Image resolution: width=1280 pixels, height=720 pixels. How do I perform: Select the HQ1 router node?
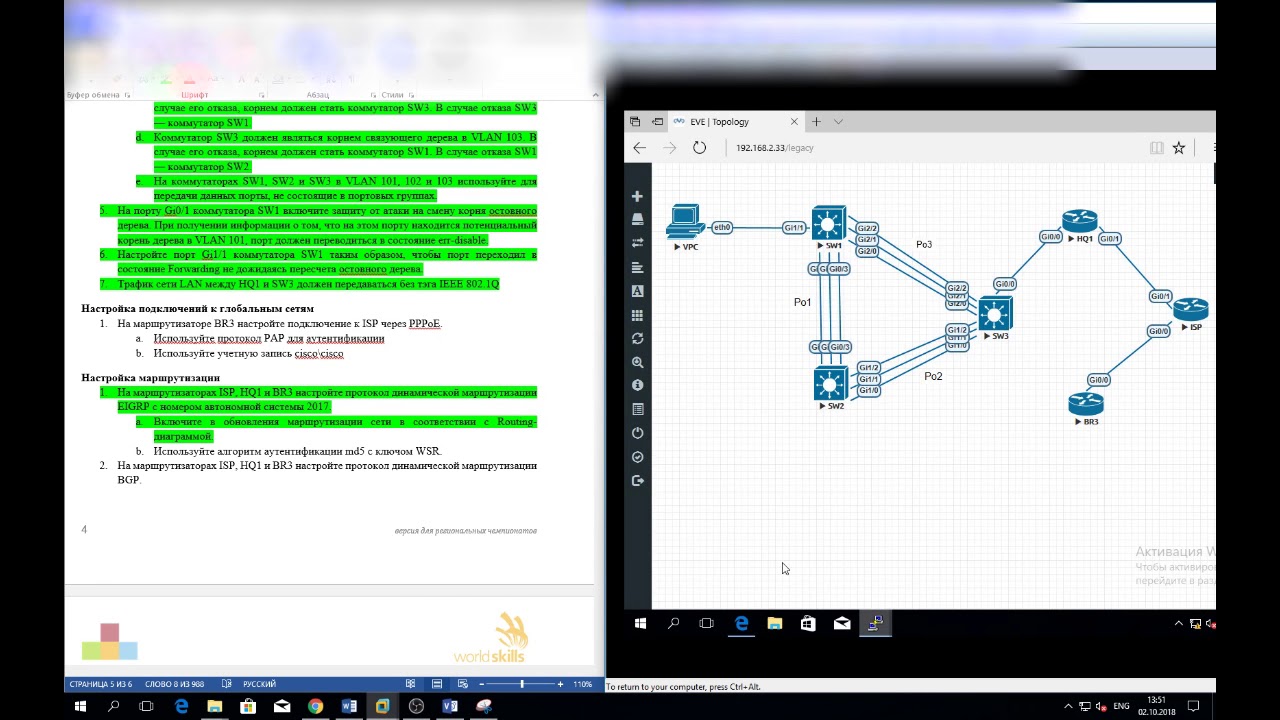1080,221
